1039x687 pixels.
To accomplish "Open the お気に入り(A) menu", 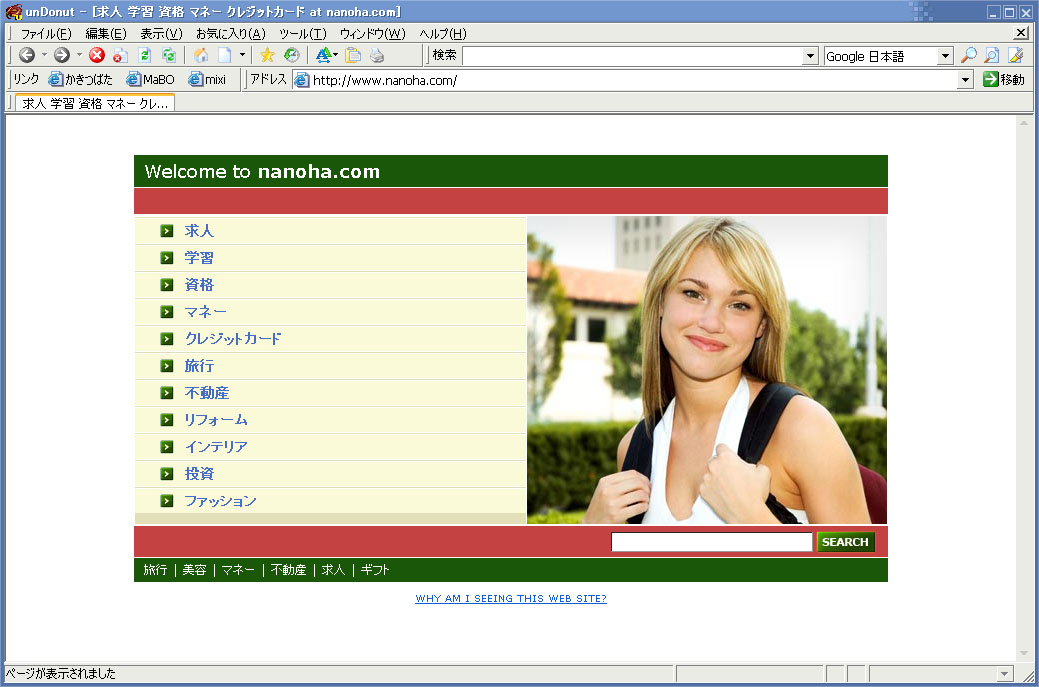I will pyautogui.click(x=231, y=34).
